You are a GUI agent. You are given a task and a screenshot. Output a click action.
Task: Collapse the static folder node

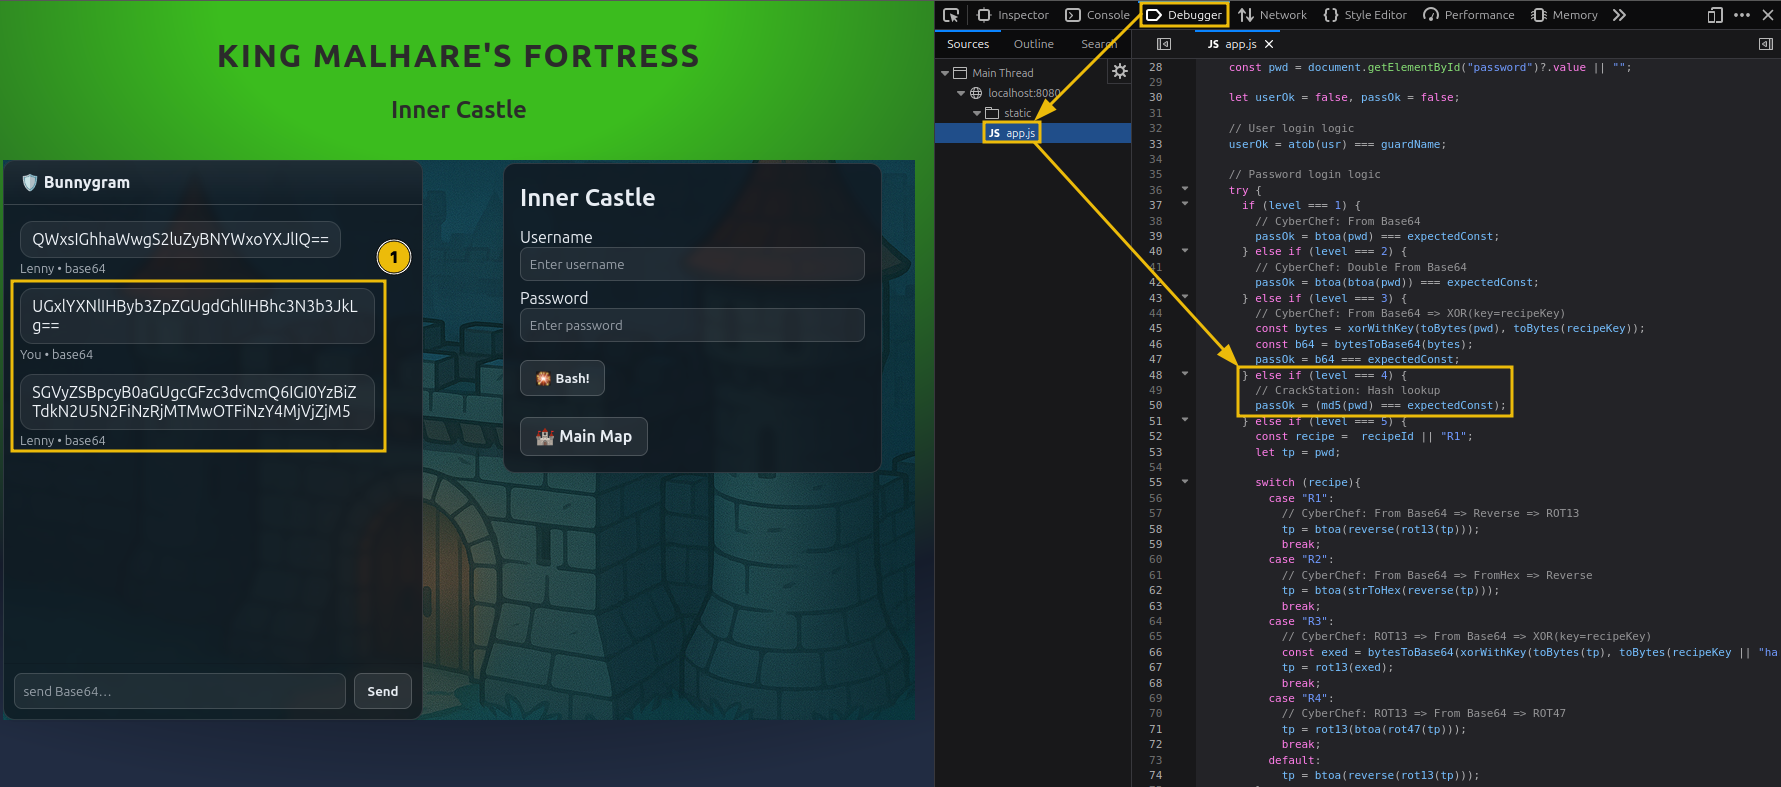[x=977, y=113]
